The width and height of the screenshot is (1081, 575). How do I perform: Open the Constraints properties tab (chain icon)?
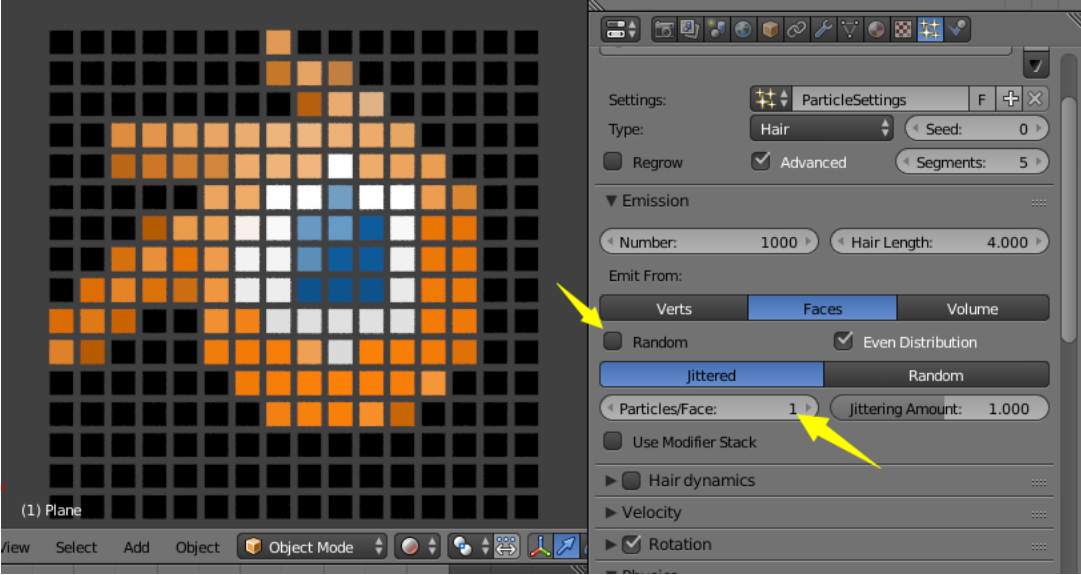pyautogui.click(x=796, y=29)
